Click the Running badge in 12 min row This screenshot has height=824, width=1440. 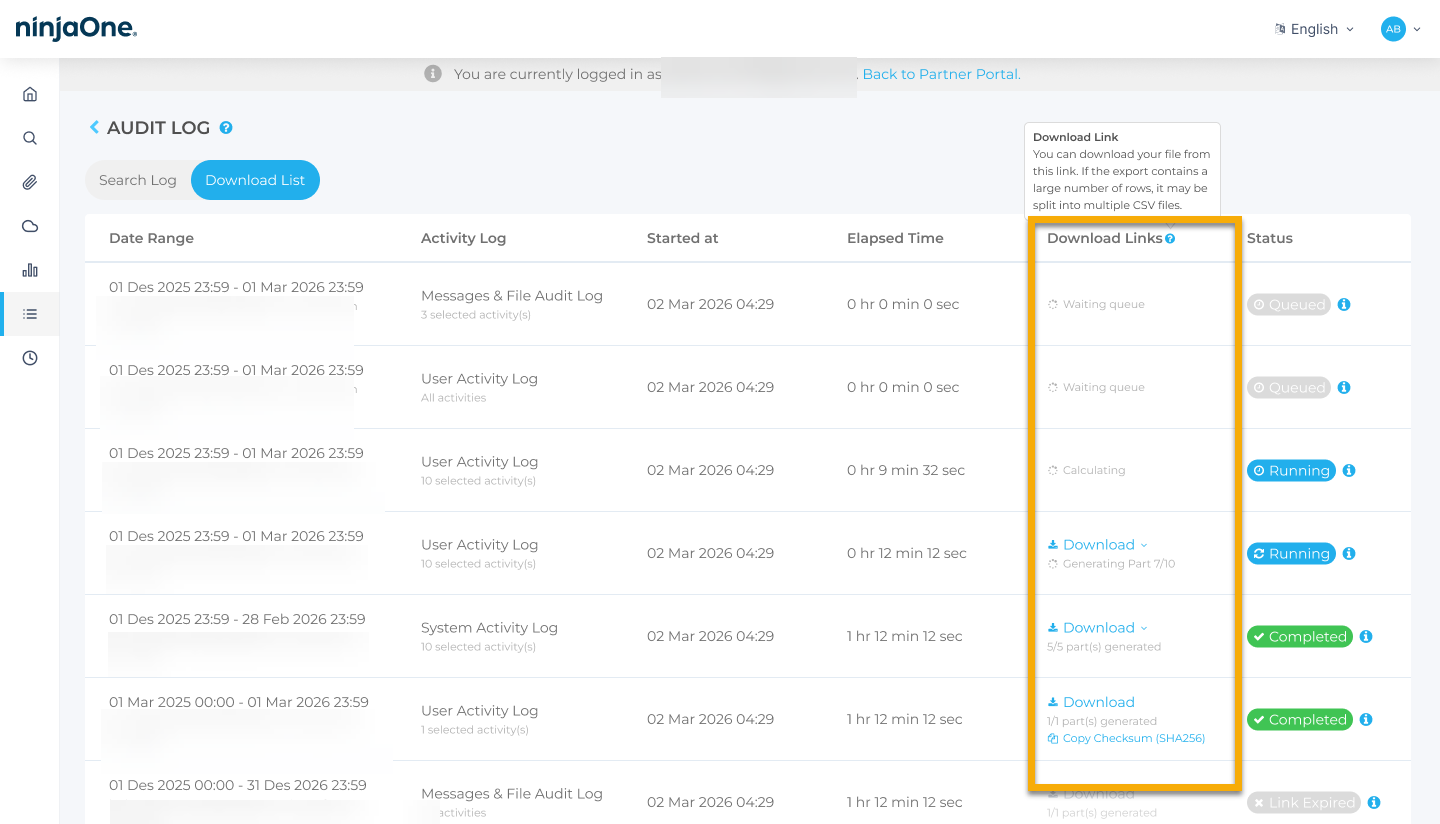(x=1291, y=554)
